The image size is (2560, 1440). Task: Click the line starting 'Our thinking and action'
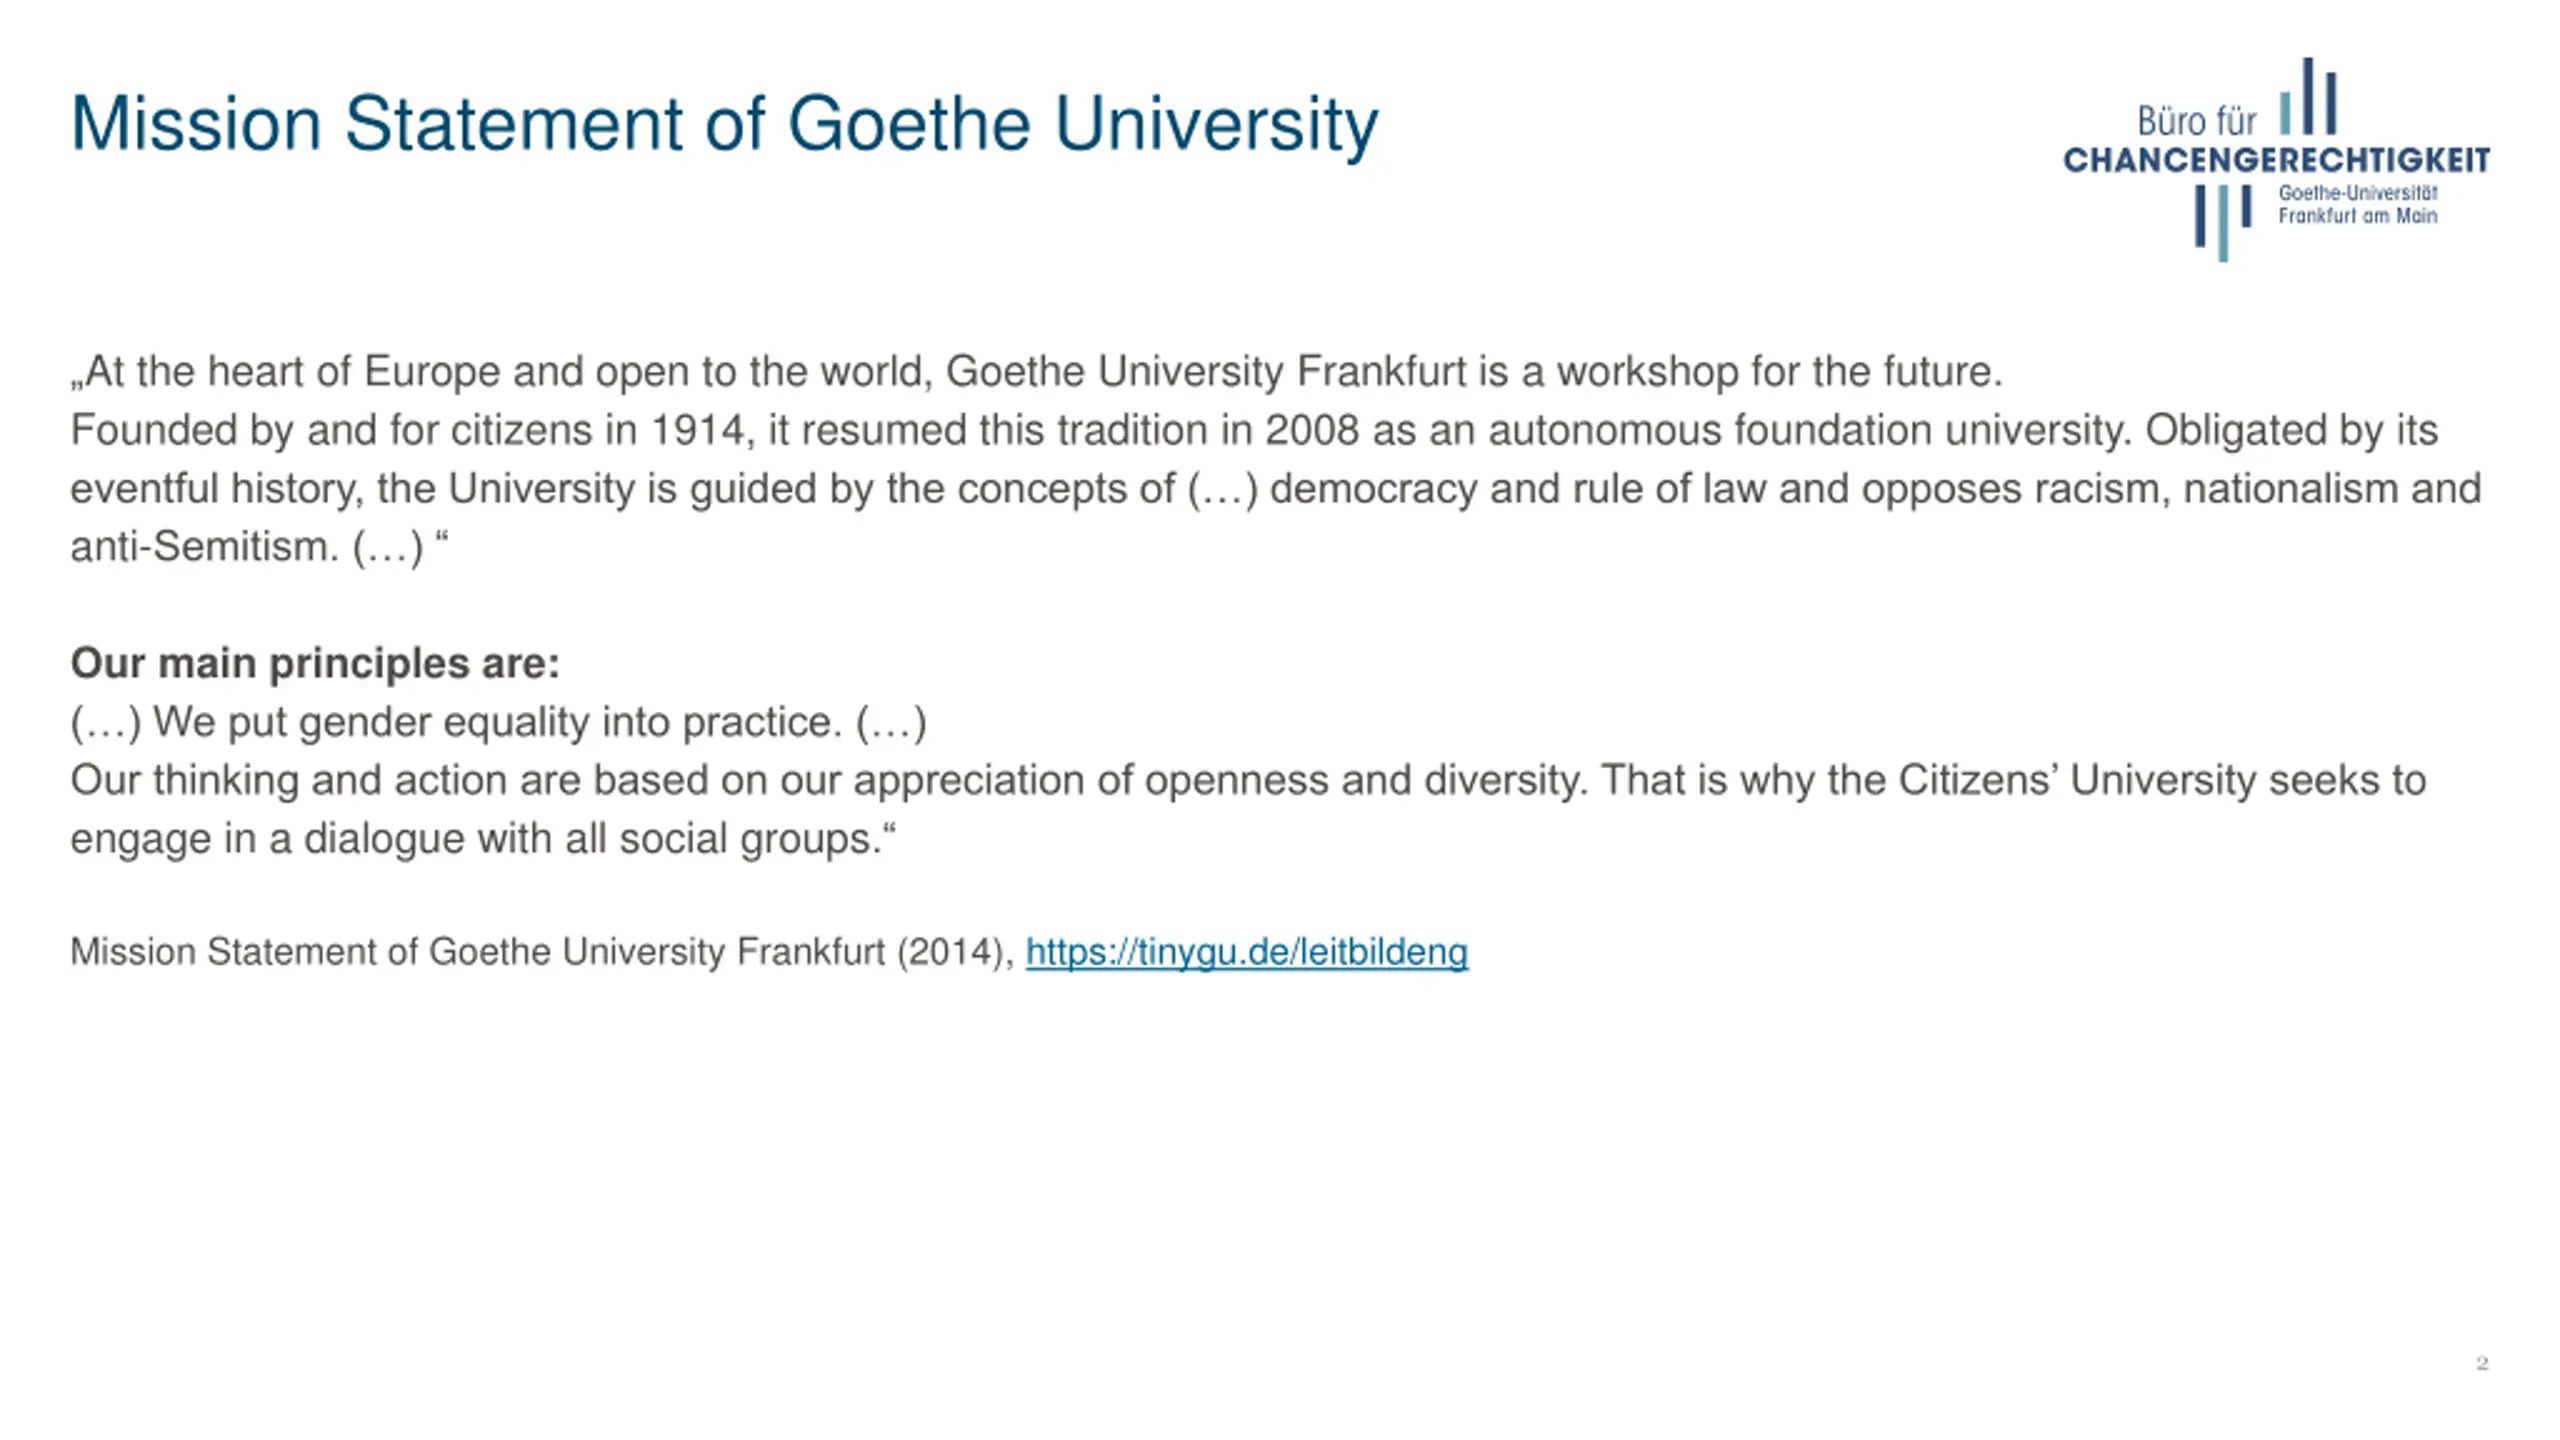tap(1247, 780)
